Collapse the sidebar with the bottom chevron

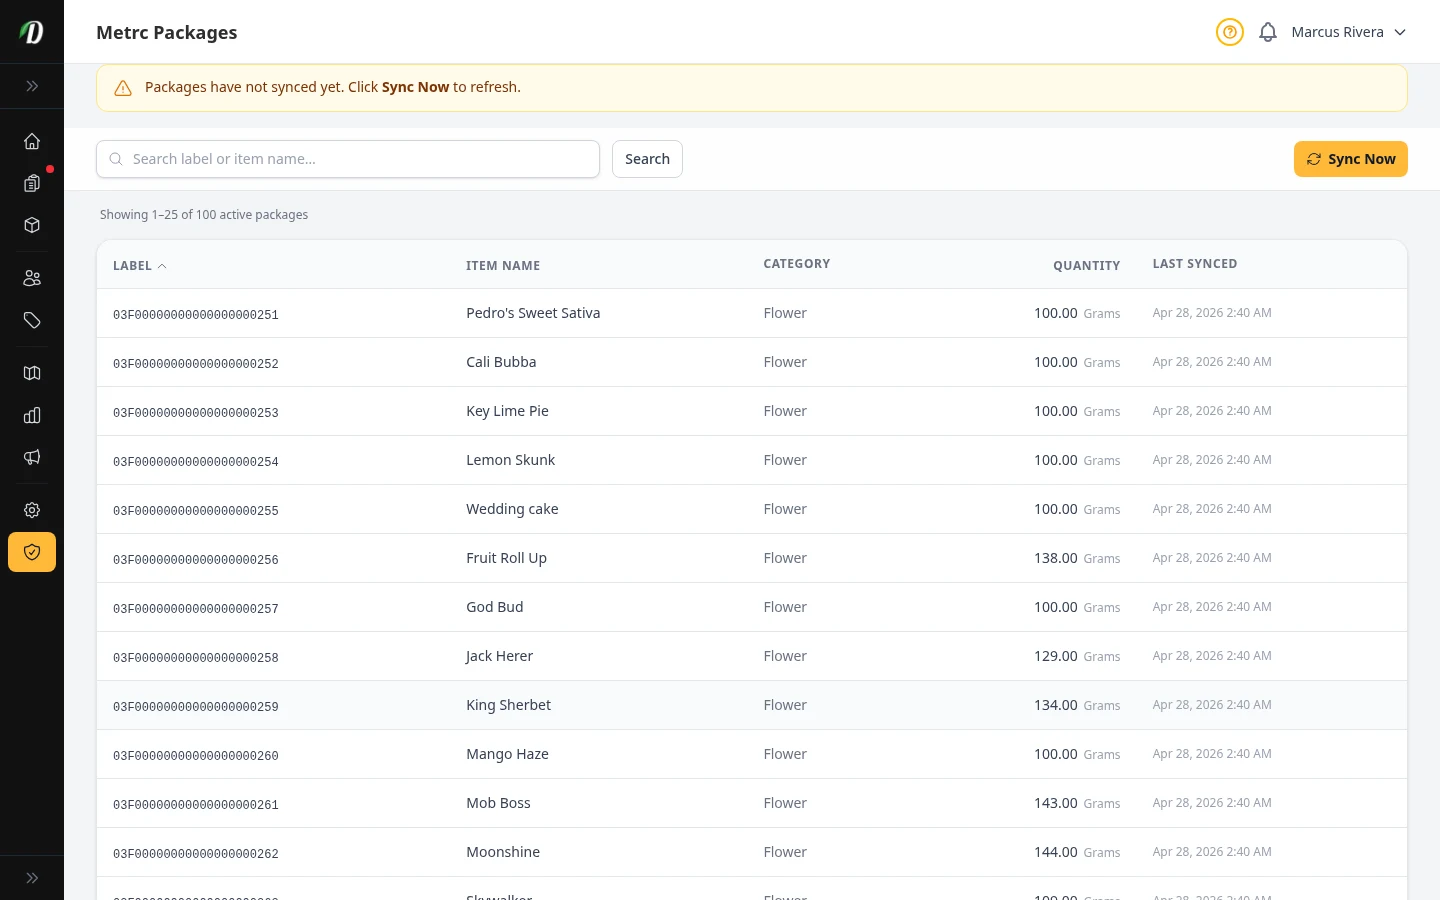tap(32, 877)
